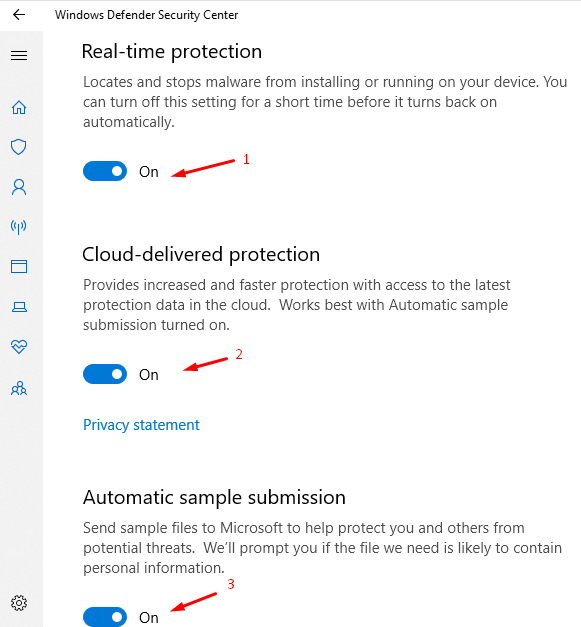Open Virus & threat protection shield icon
This screenshot has width=581, height=627.
click(x=19, y=147)
